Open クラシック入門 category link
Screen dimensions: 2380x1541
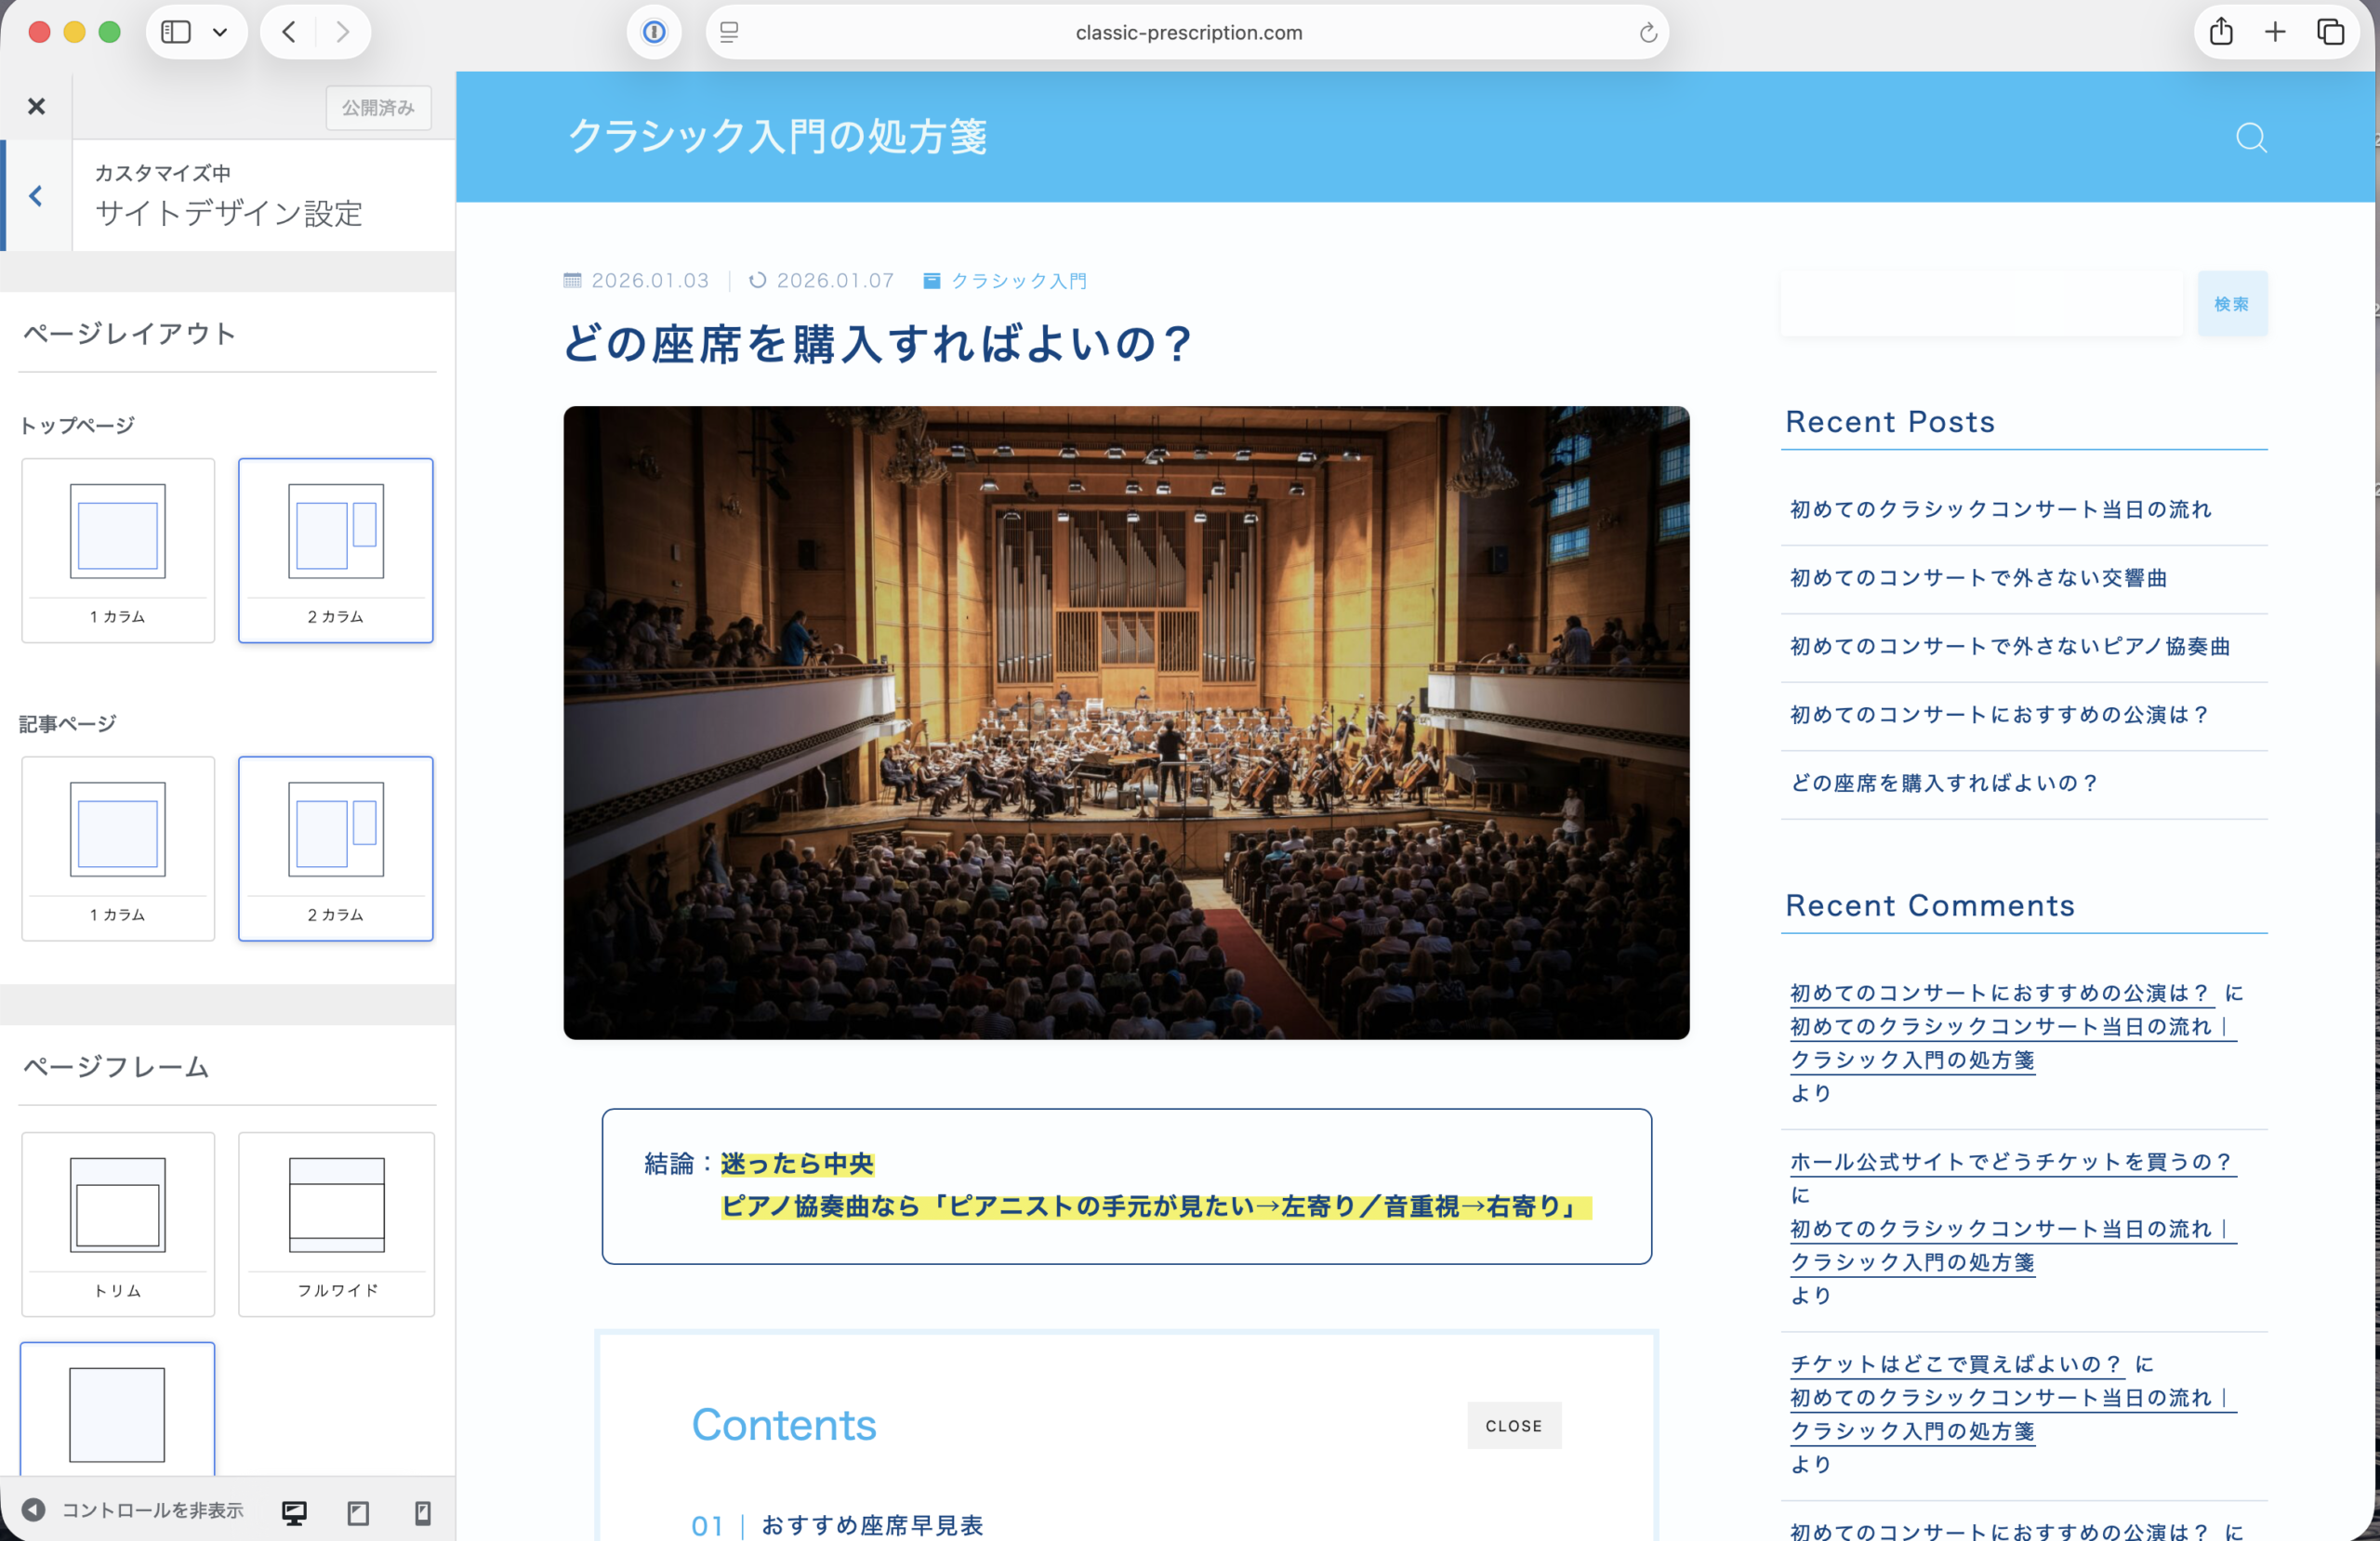(1018, 281)
